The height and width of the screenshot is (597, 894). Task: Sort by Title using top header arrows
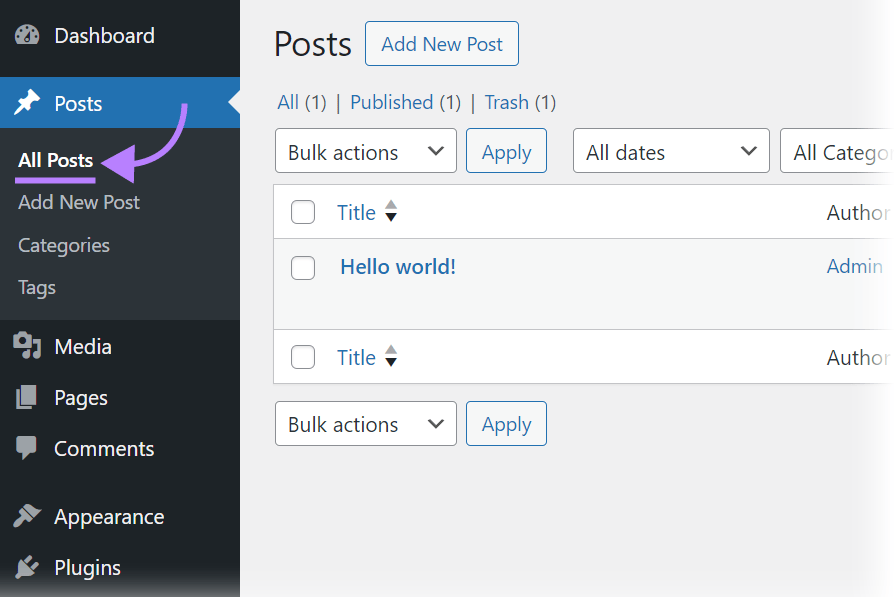coord(391,212)
